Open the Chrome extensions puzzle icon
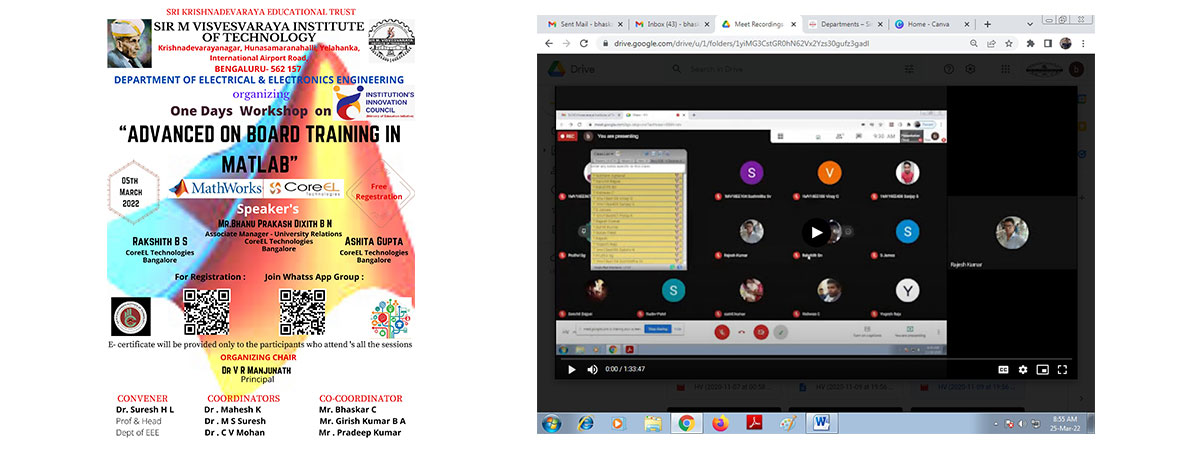This screenshot has height=450, width=1200. (x=1032, y=43)
